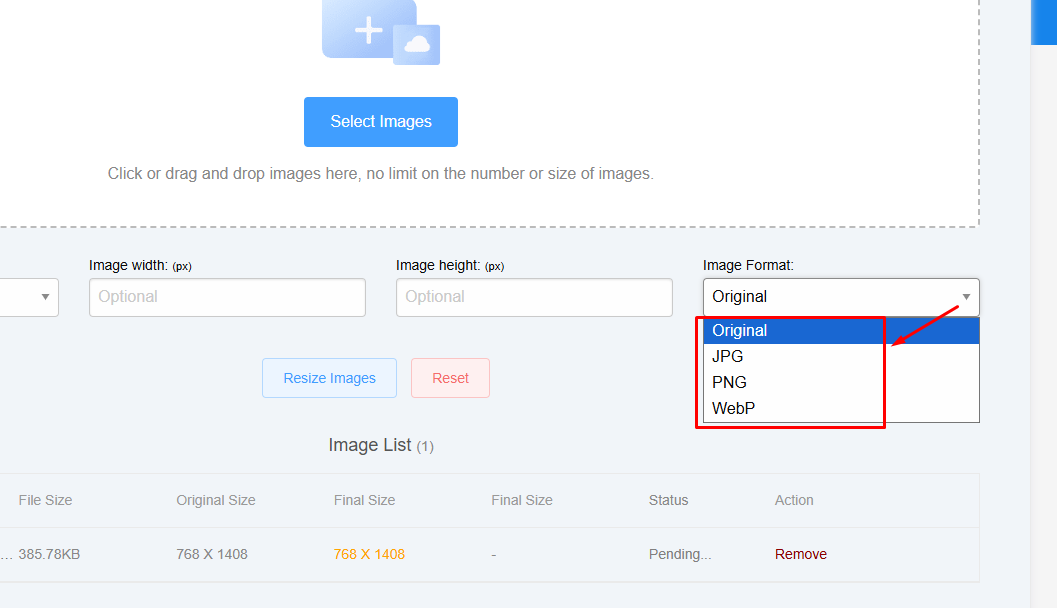The image size is (1057, 608).
Task: Choose Original from the format list
Action: click(740, 331)
